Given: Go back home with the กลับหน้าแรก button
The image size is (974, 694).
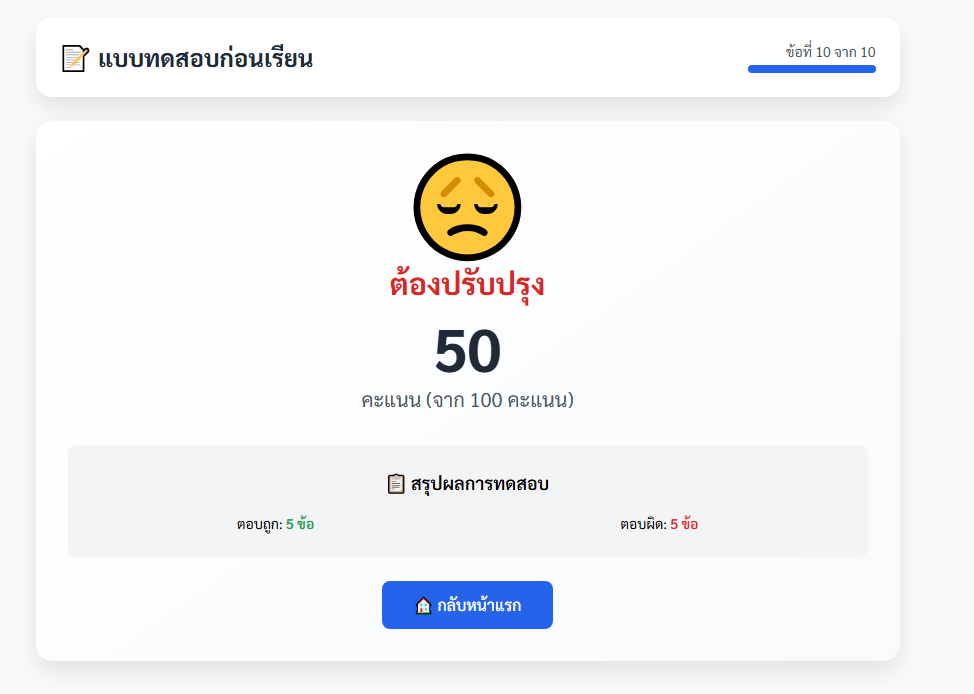Looking at the screenshot, I should pos(467,605).
